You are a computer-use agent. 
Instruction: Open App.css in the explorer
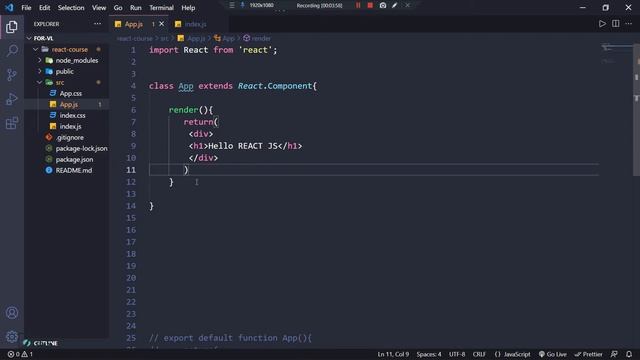pos(67,93)
